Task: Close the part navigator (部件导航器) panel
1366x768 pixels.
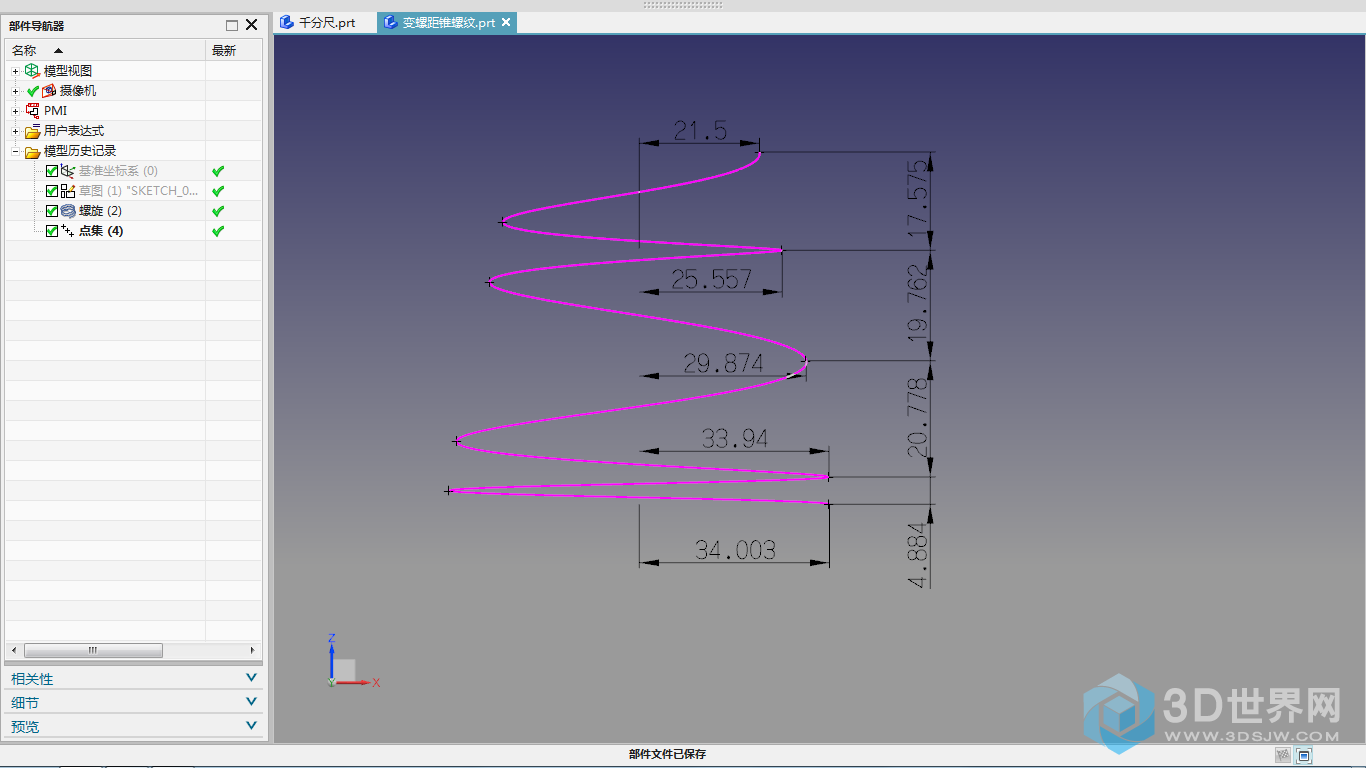Action: point(252,25)
